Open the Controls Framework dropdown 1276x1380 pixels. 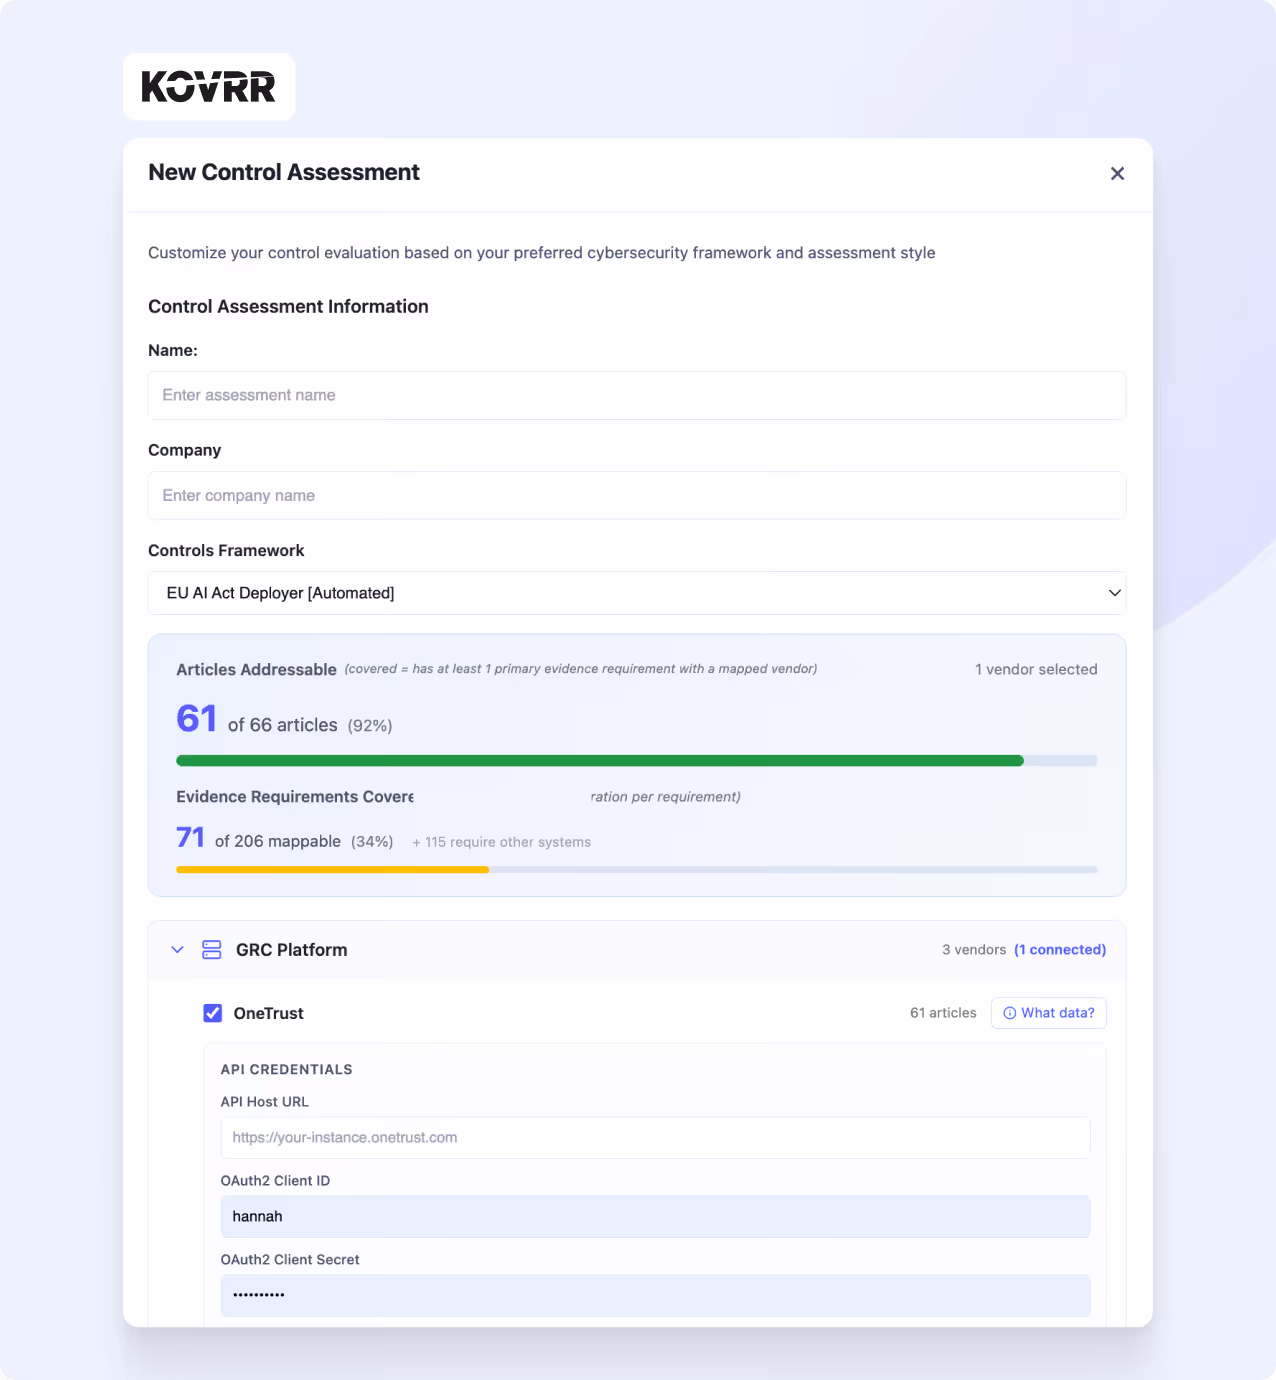pyautogui.click(x=637, y=593)
